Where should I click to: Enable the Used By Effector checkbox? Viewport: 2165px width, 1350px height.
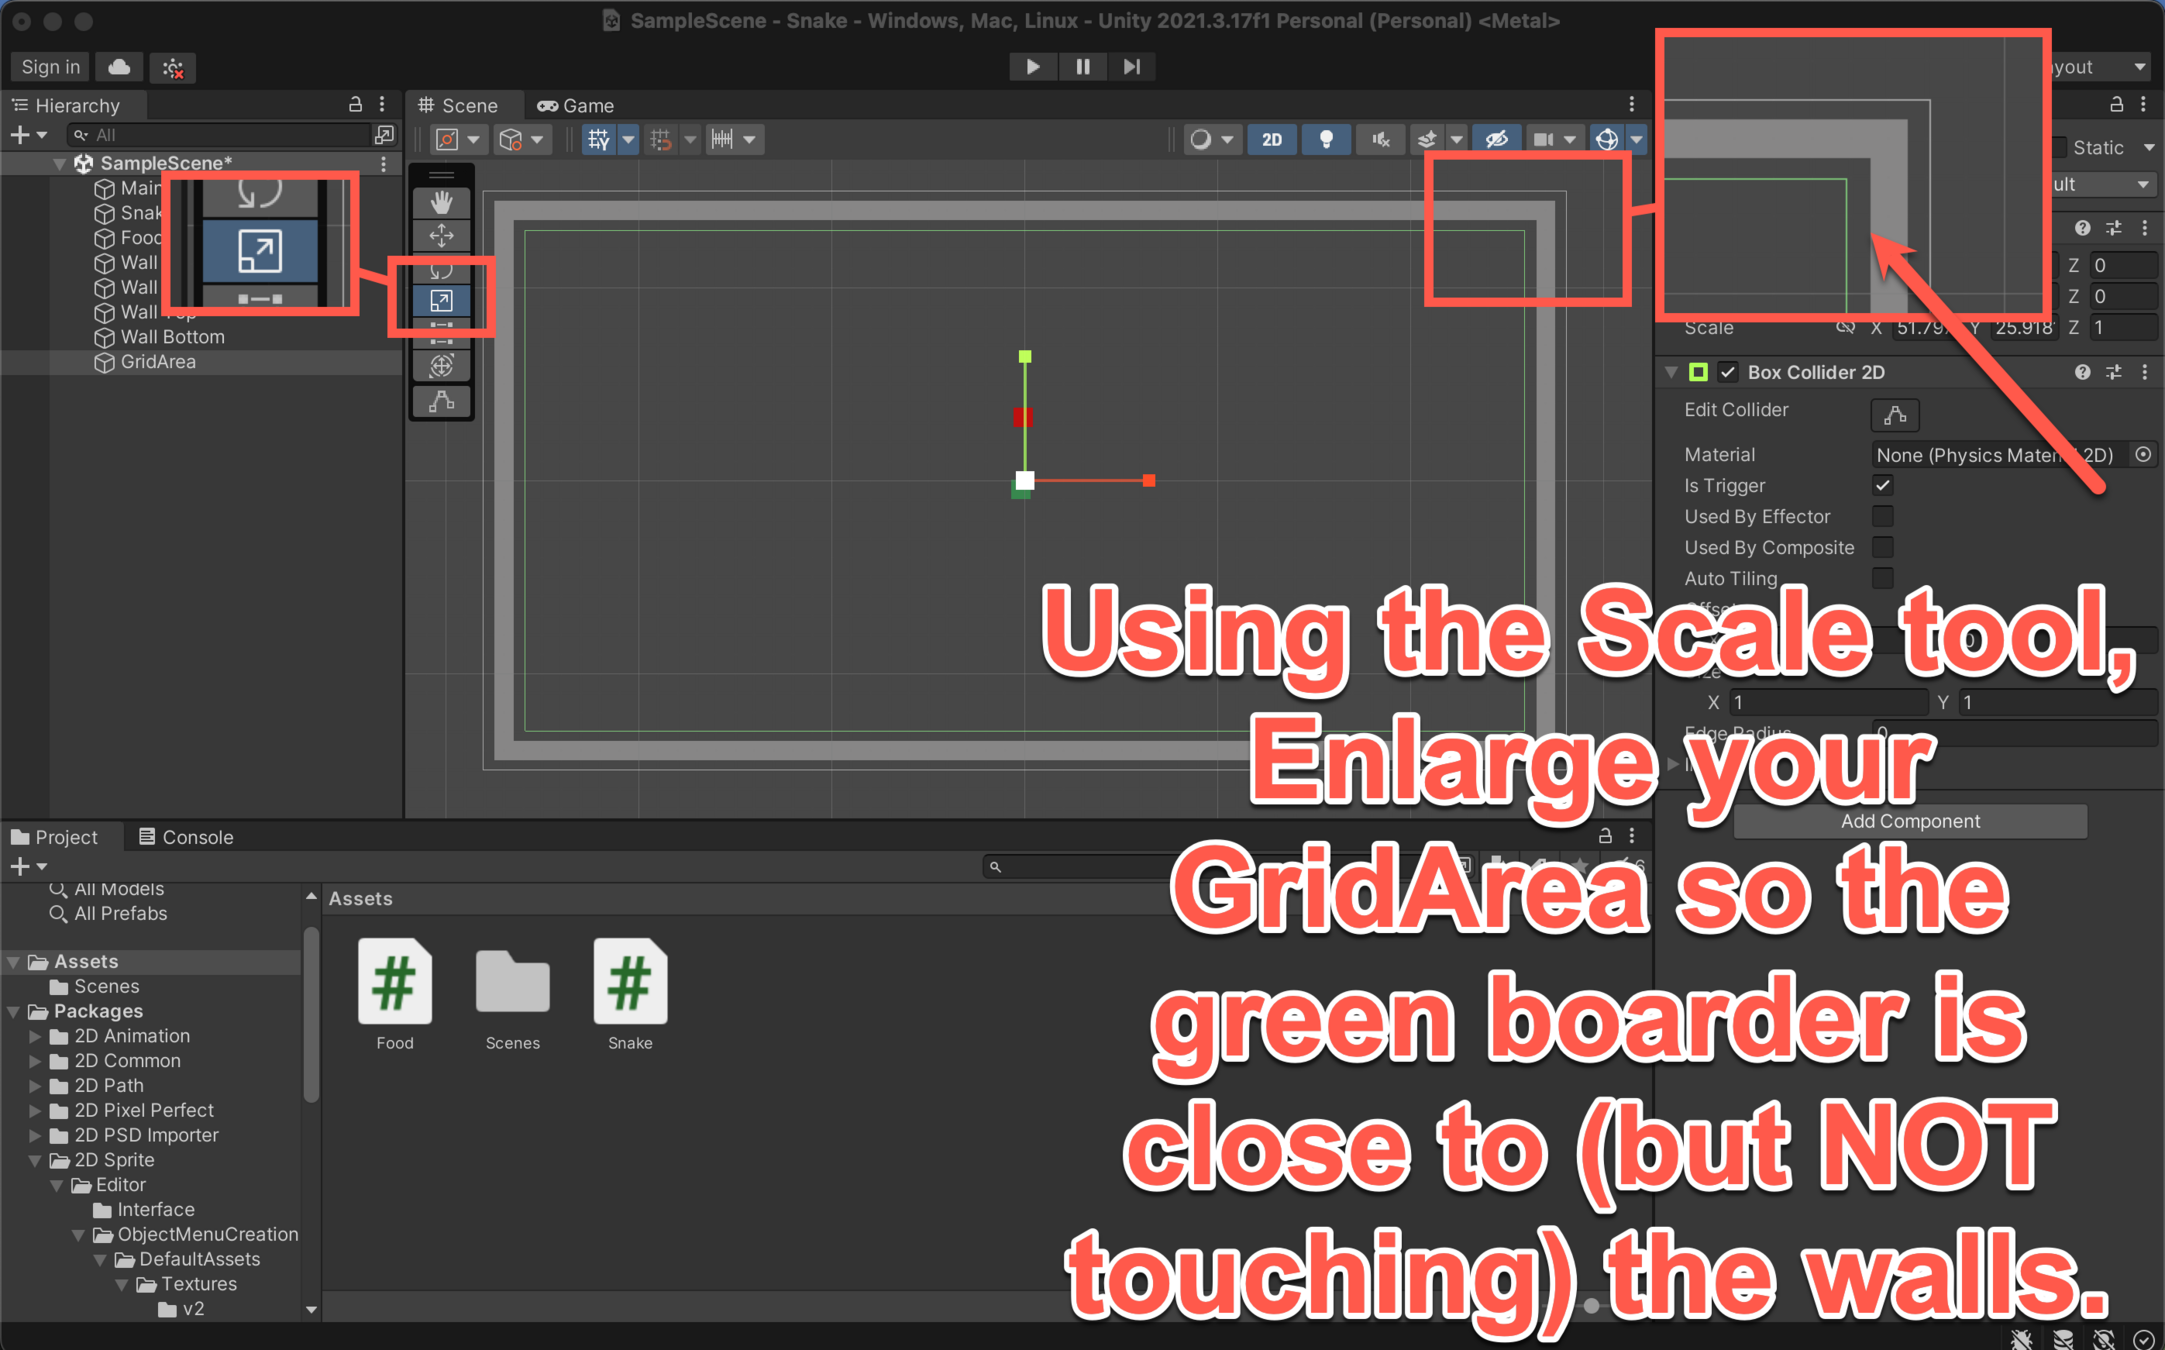coord(1882,517)
